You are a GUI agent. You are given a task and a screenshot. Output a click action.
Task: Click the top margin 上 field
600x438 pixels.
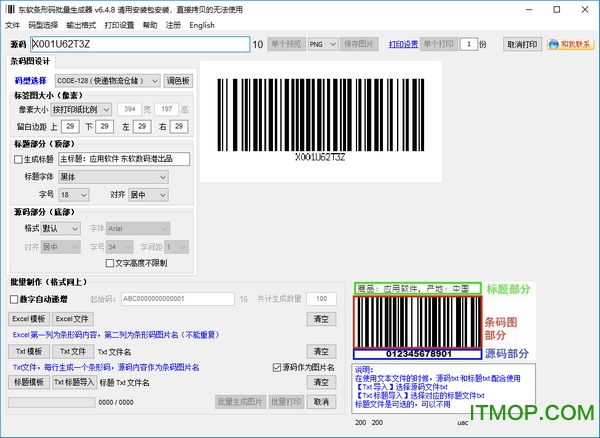point(70,127)
